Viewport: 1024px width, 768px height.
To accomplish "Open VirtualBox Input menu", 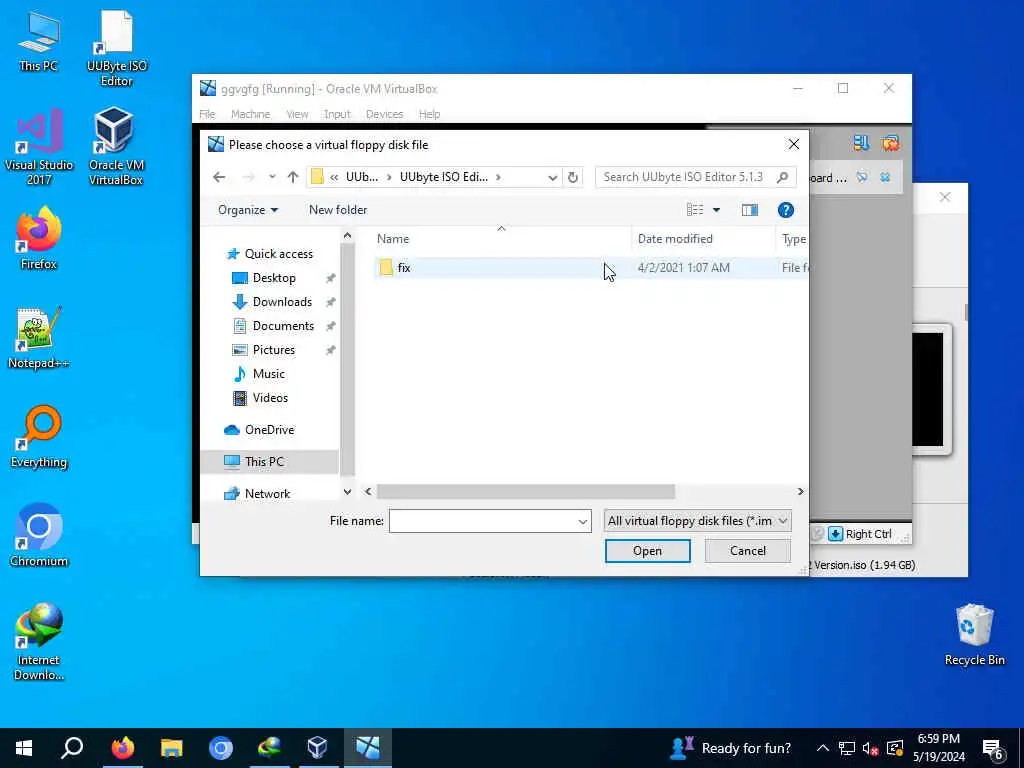I will [x=337, y=114].
